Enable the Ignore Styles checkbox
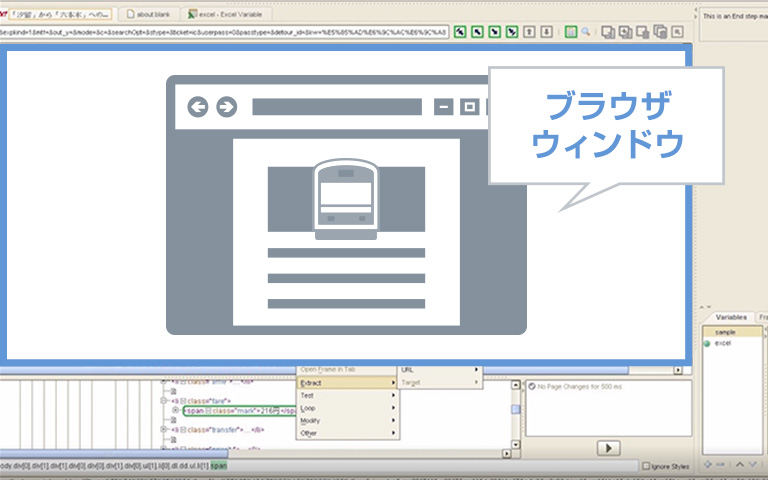Viewport: 768px width, 480px height. click(x=646, y=466)
